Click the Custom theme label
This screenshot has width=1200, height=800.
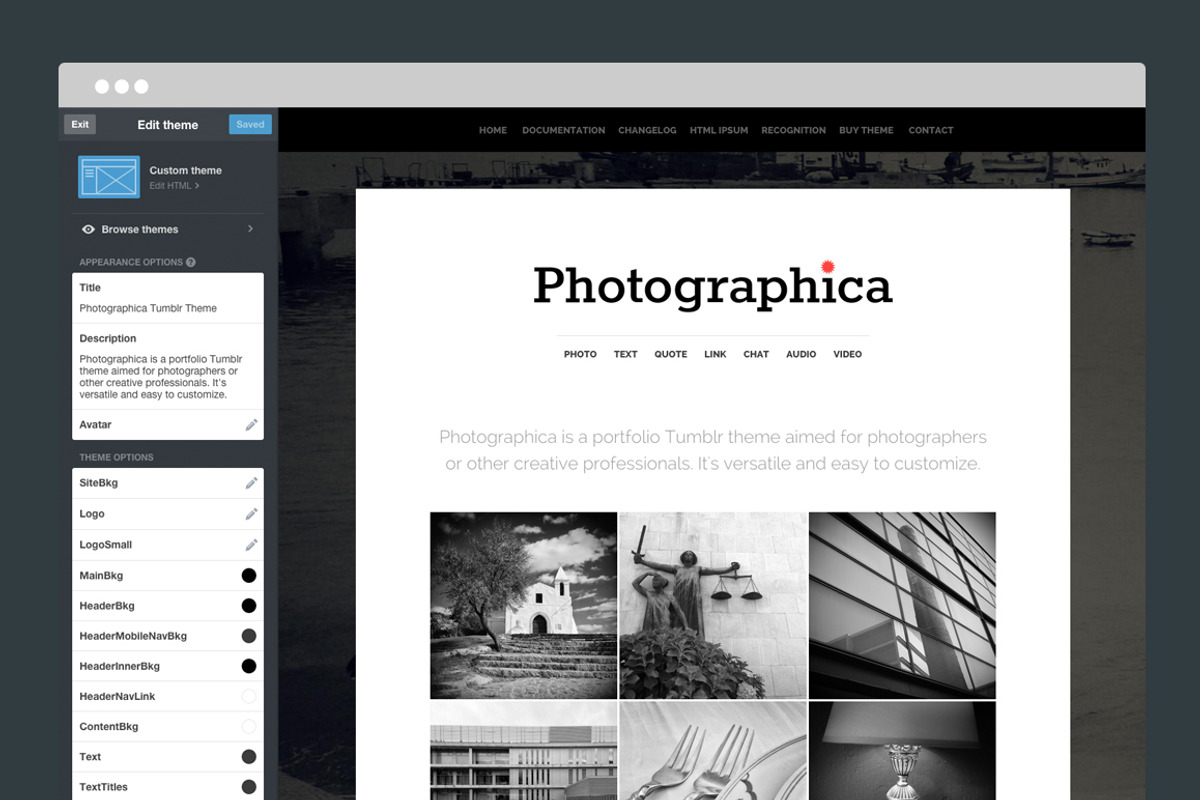point(186,171)
